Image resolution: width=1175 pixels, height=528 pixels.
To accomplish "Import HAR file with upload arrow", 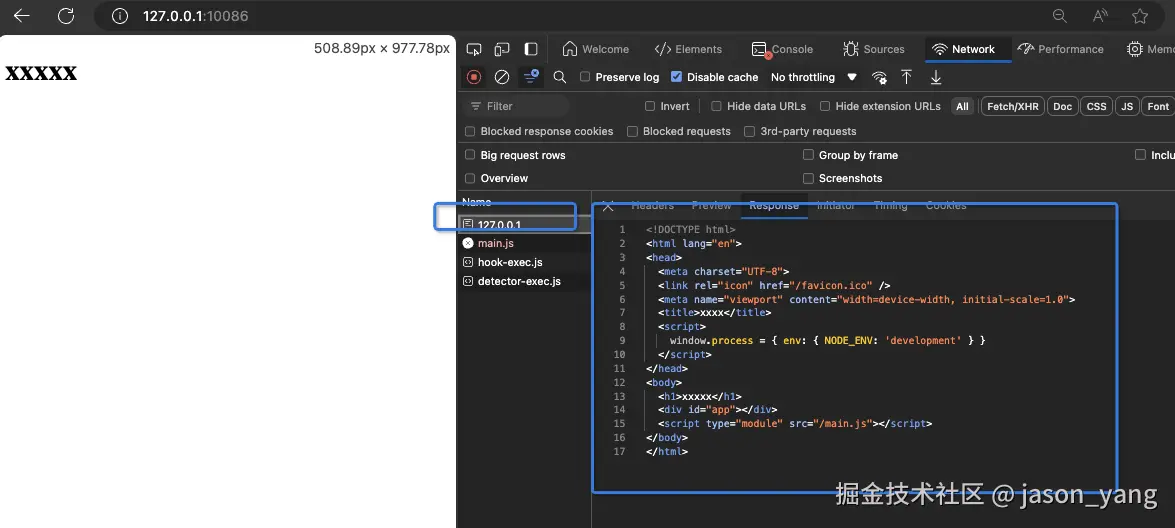I will pyautogui.click(x=907, y=77).
